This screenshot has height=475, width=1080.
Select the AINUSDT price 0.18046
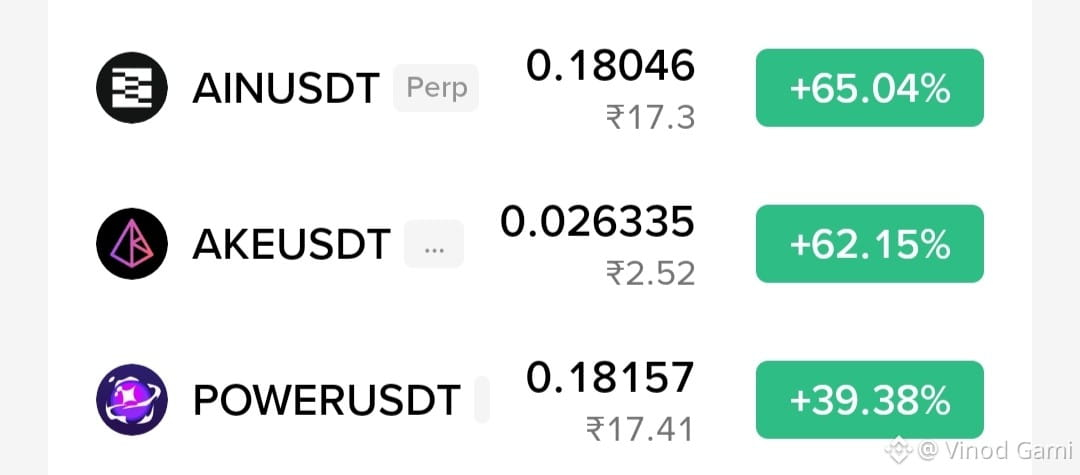[611, 67]
